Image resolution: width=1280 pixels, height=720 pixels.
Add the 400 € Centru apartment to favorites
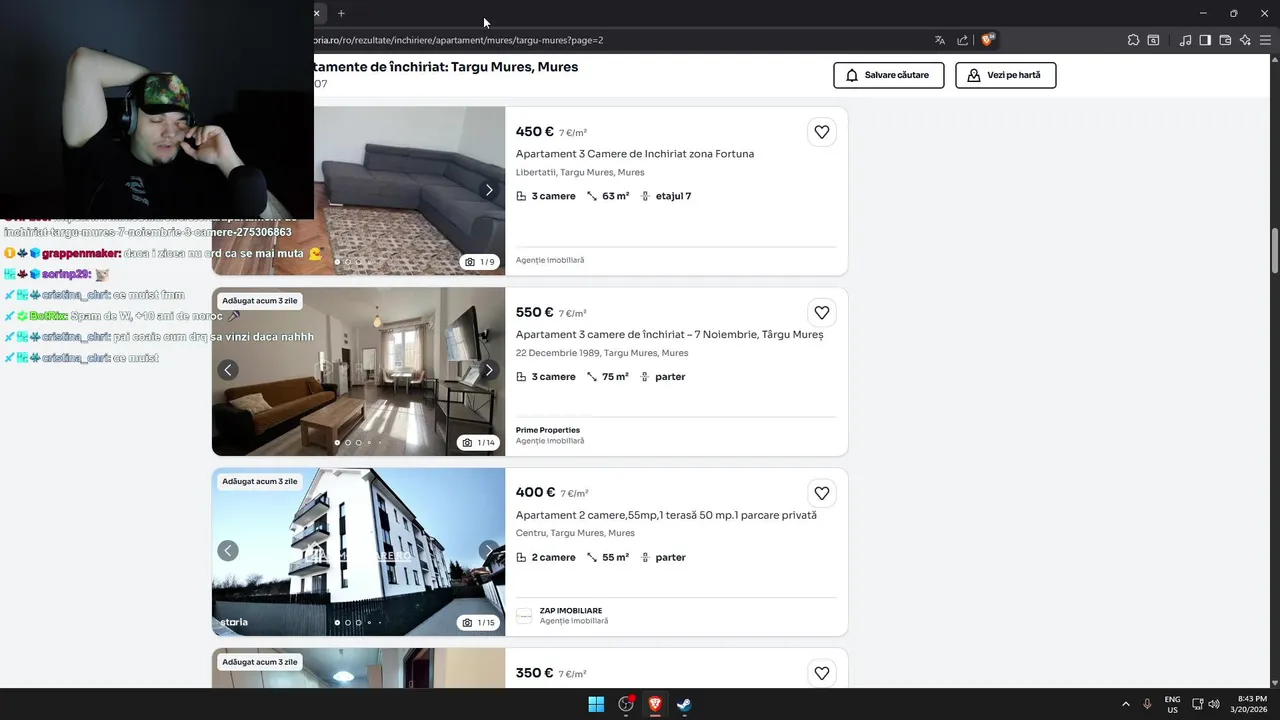(x=821, y=493)
